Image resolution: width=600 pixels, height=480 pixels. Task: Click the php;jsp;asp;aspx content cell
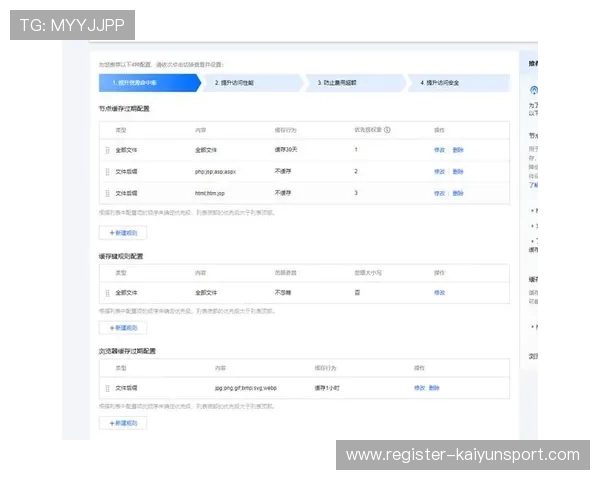(215, 172)
